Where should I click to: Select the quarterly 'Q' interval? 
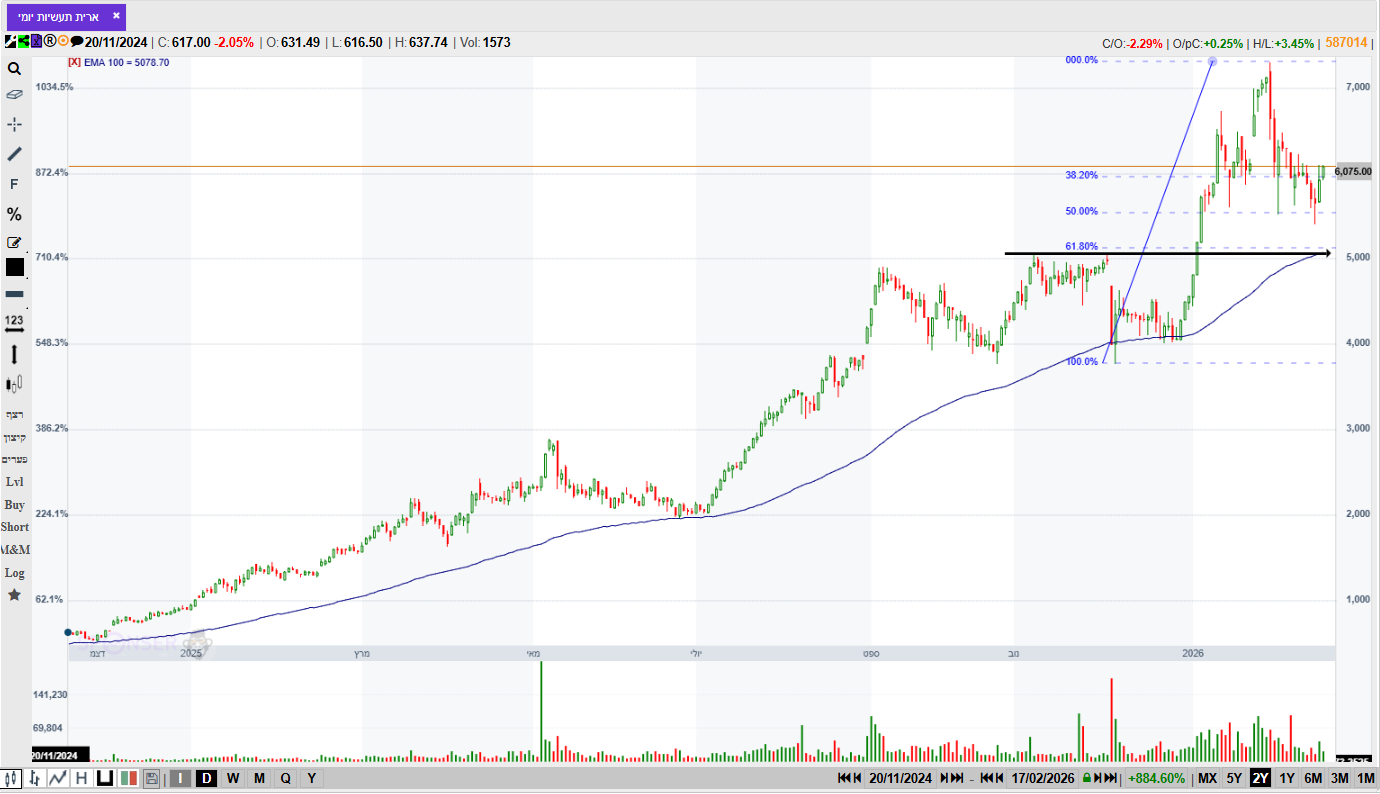(286, 778)
